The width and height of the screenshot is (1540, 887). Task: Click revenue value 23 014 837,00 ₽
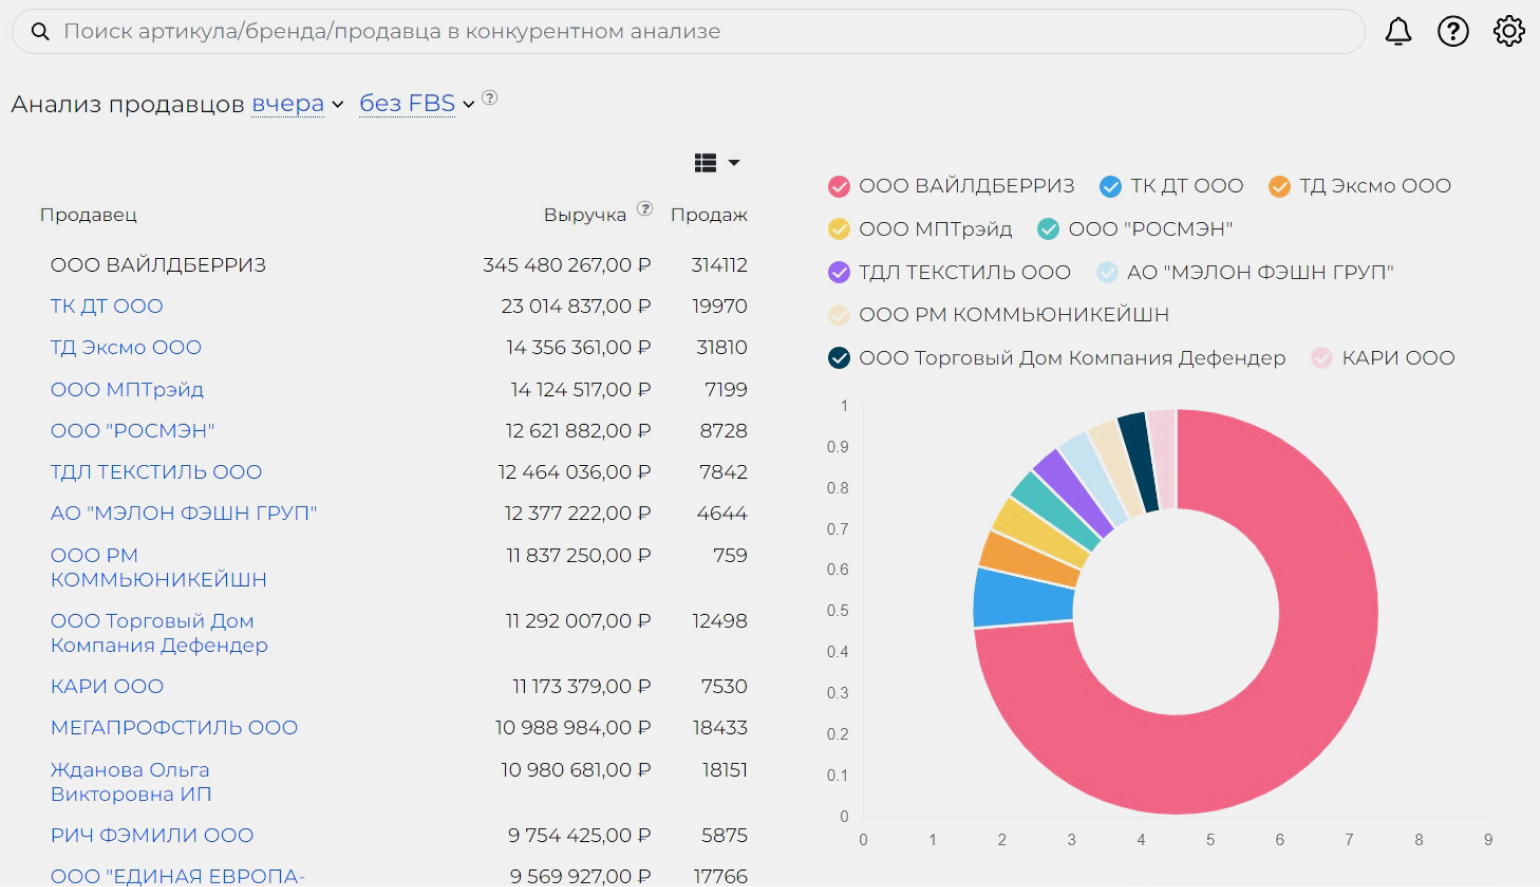point(576,306)
